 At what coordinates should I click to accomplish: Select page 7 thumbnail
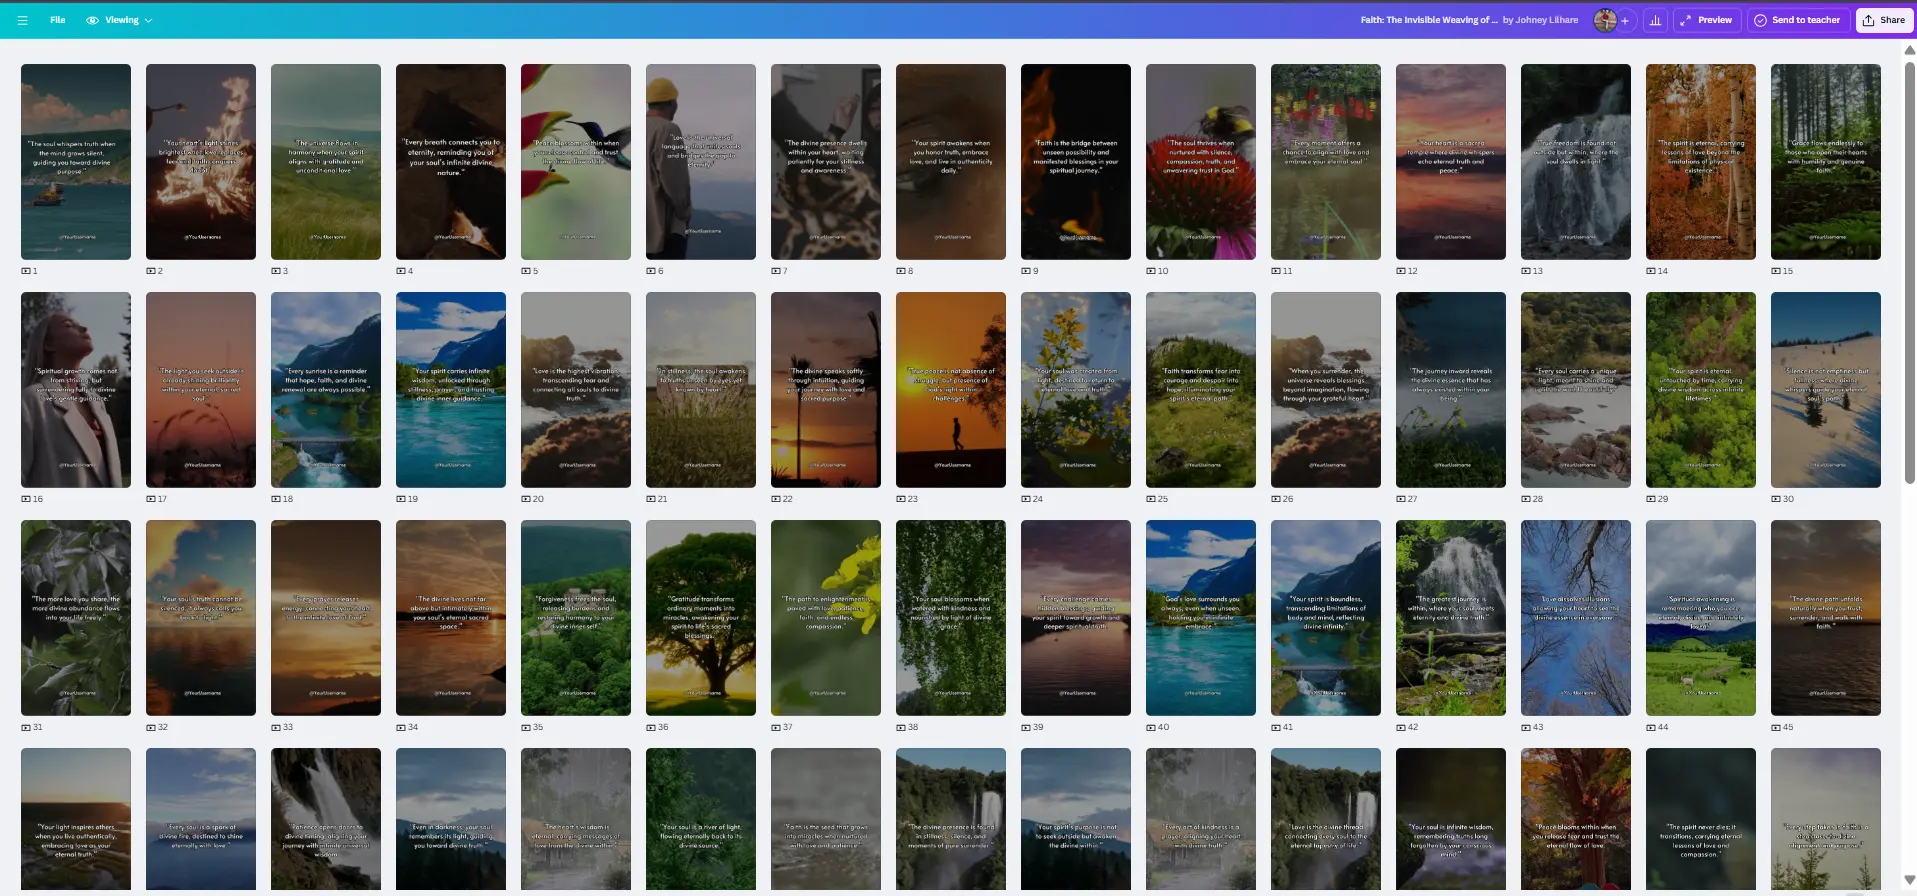click(x=826, y=162)
